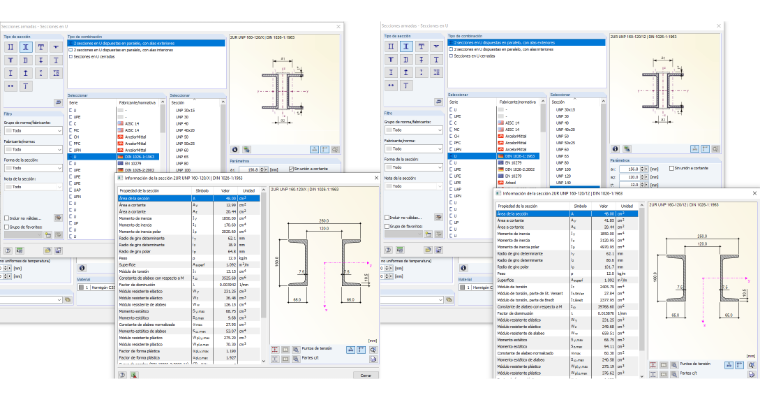Screen dimensions: 760x400
Task: Select 'UNP 40' in left dialog section list
Action: 182,124
